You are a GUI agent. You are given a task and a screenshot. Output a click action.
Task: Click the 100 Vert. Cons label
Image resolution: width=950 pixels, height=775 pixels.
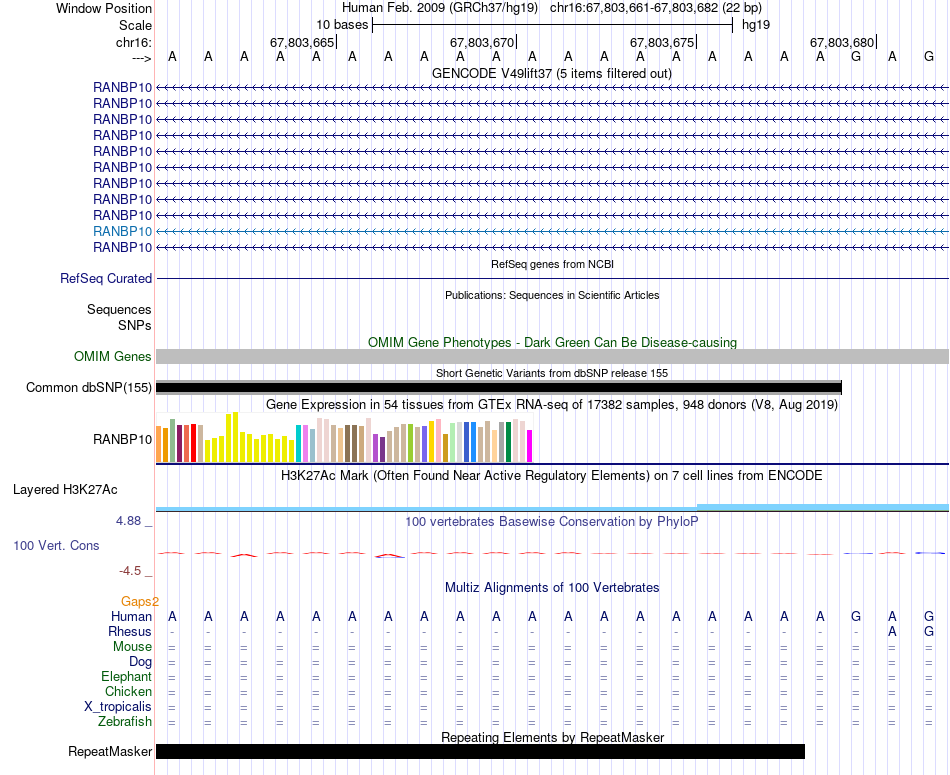coord(56,545)
